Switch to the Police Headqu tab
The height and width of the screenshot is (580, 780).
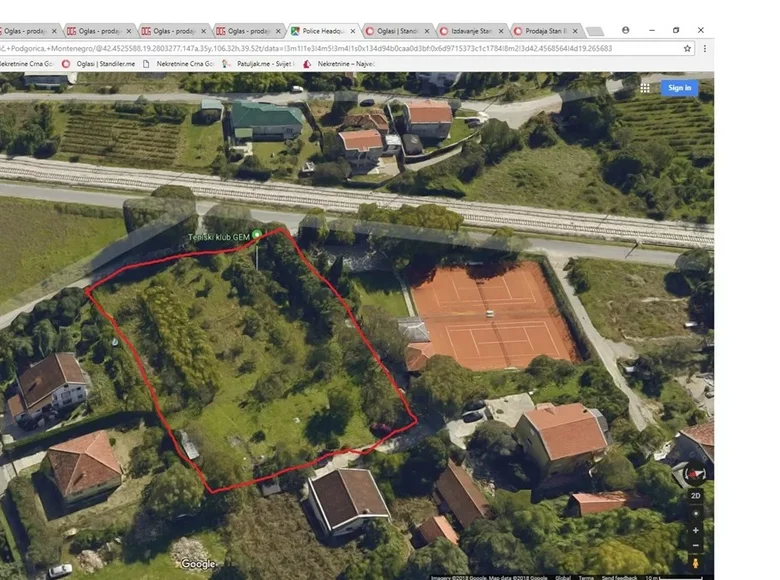(322, 31)
